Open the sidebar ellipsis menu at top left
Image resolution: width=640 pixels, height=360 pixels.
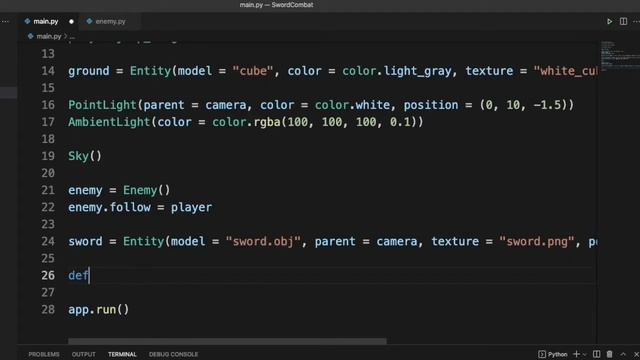[5, 21]
